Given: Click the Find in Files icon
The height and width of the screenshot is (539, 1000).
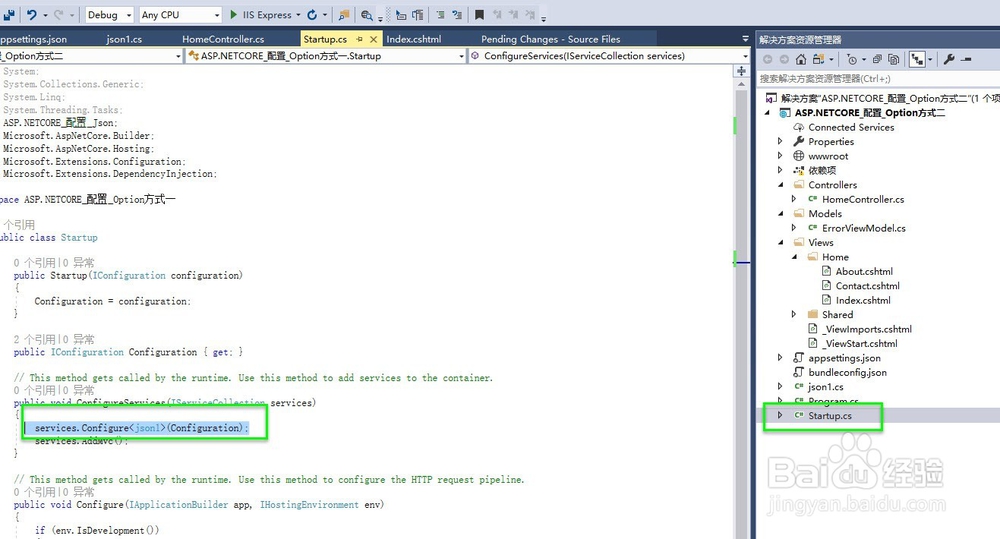Looking at the screenshot, I should pos(367,15).
